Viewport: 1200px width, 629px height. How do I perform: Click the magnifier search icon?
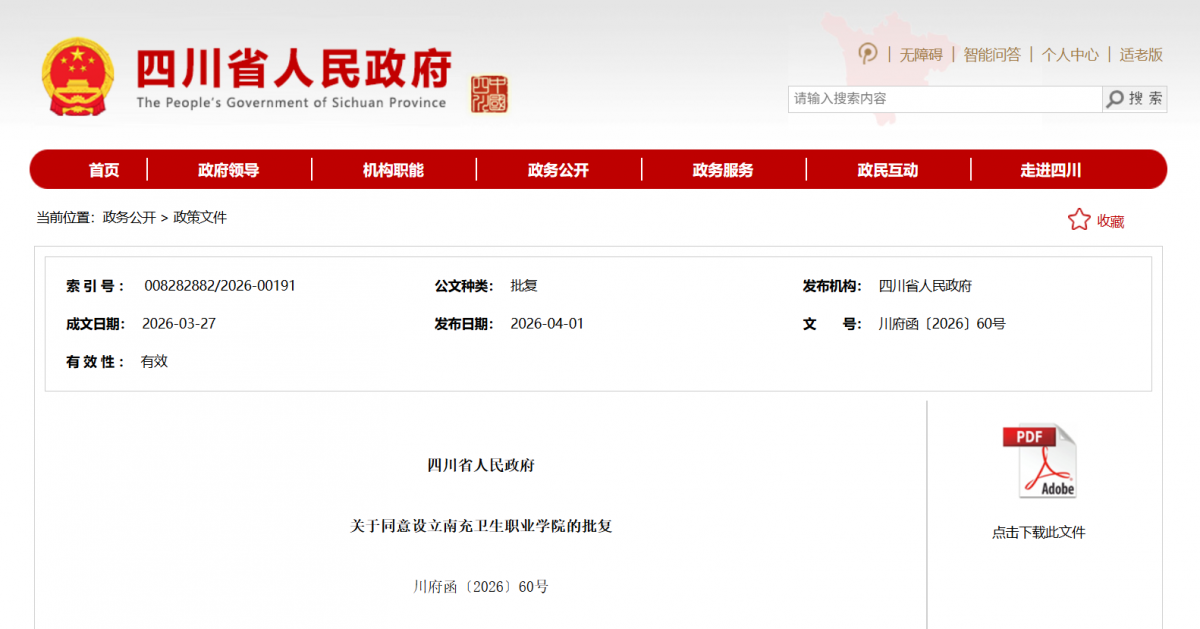tap(1114, 99)
